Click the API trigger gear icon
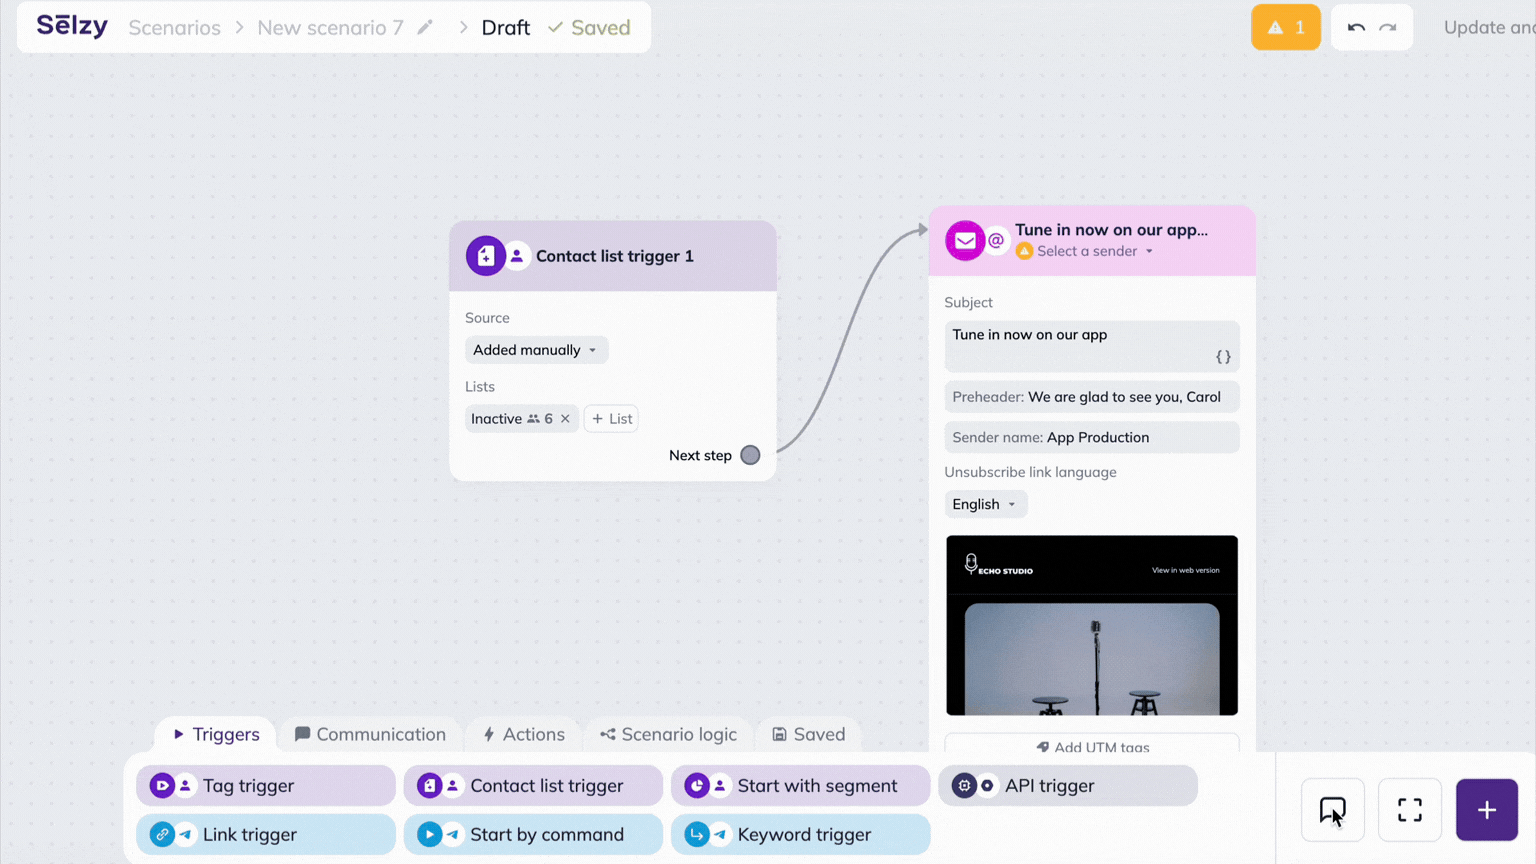This screenshot has height=864, width=1536. 964,786
